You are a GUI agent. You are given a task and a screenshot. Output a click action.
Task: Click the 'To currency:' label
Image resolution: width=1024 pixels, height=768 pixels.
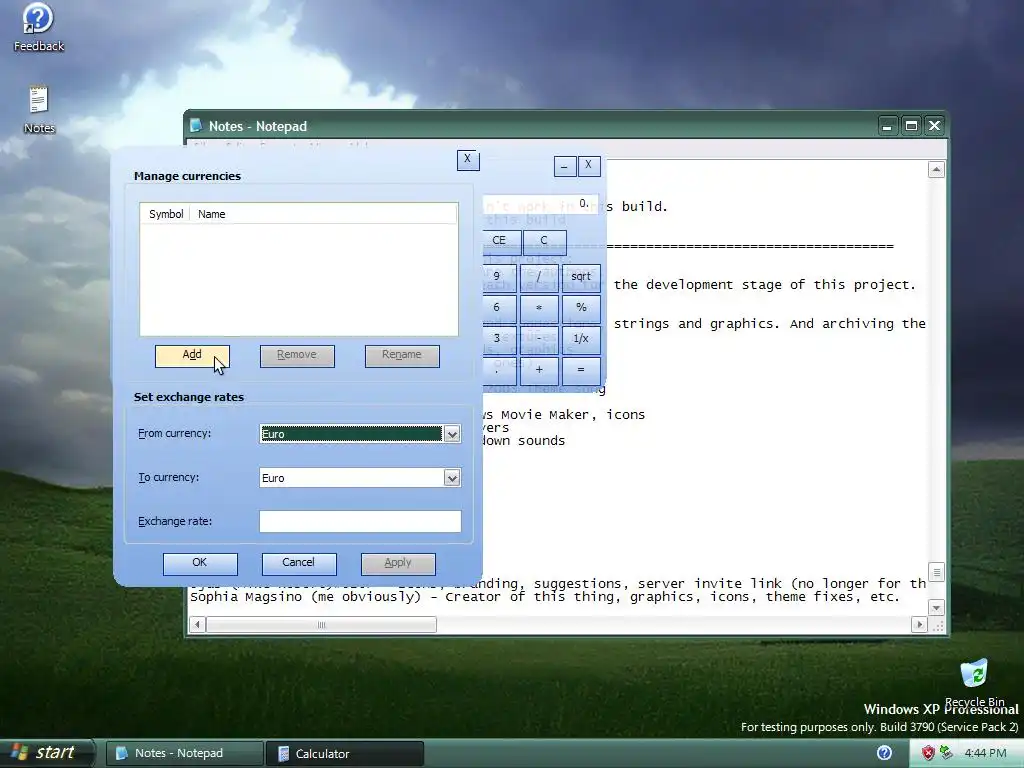(168, 477)
